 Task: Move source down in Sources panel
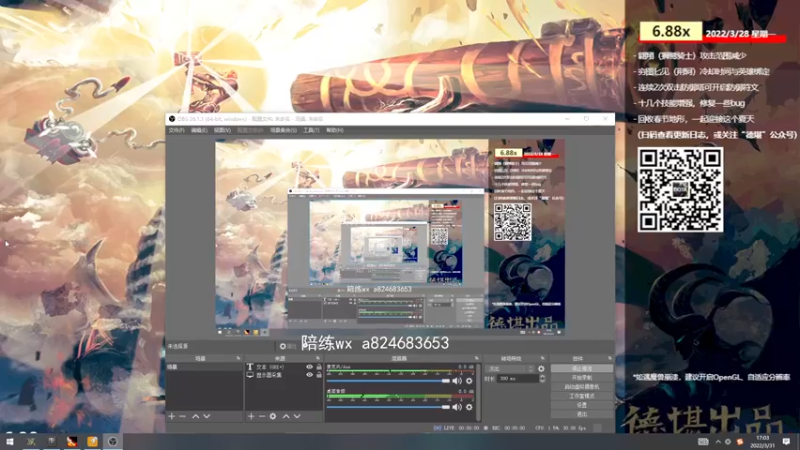point(297,416)
